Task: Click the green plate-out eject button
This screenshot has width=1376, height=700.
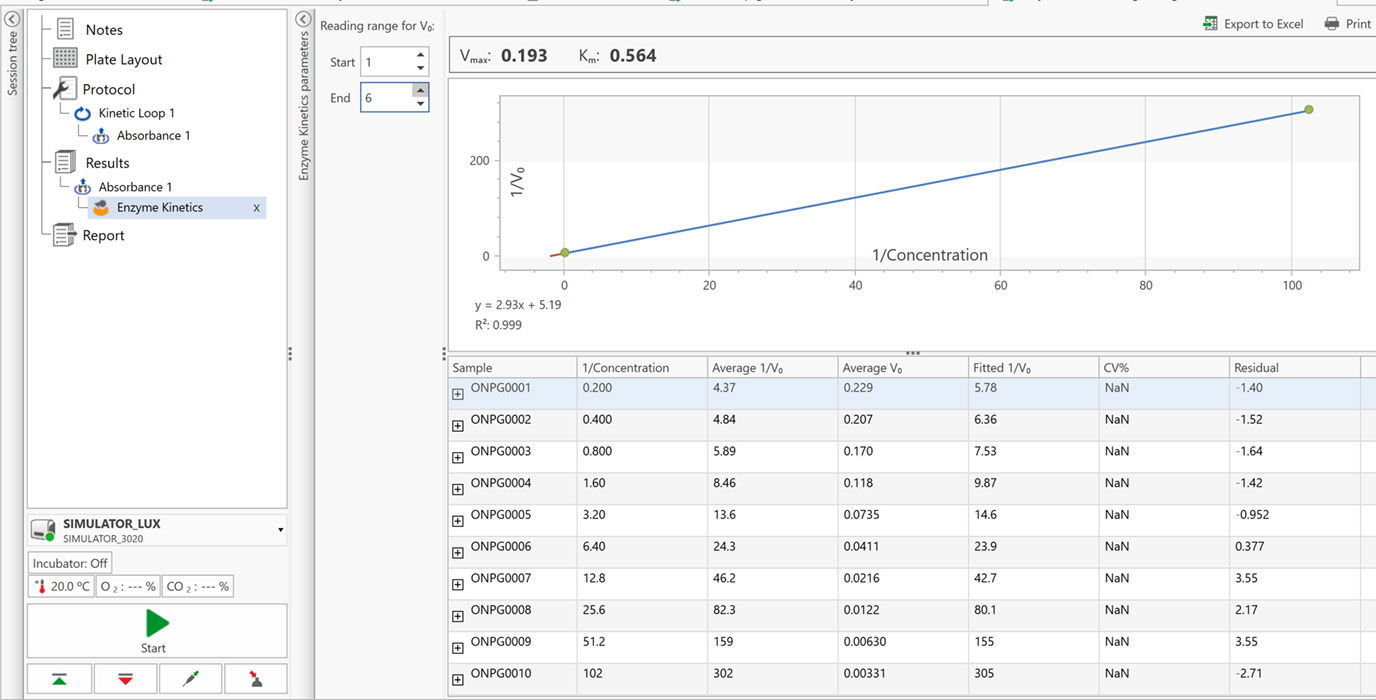Action: coord(59,679)
